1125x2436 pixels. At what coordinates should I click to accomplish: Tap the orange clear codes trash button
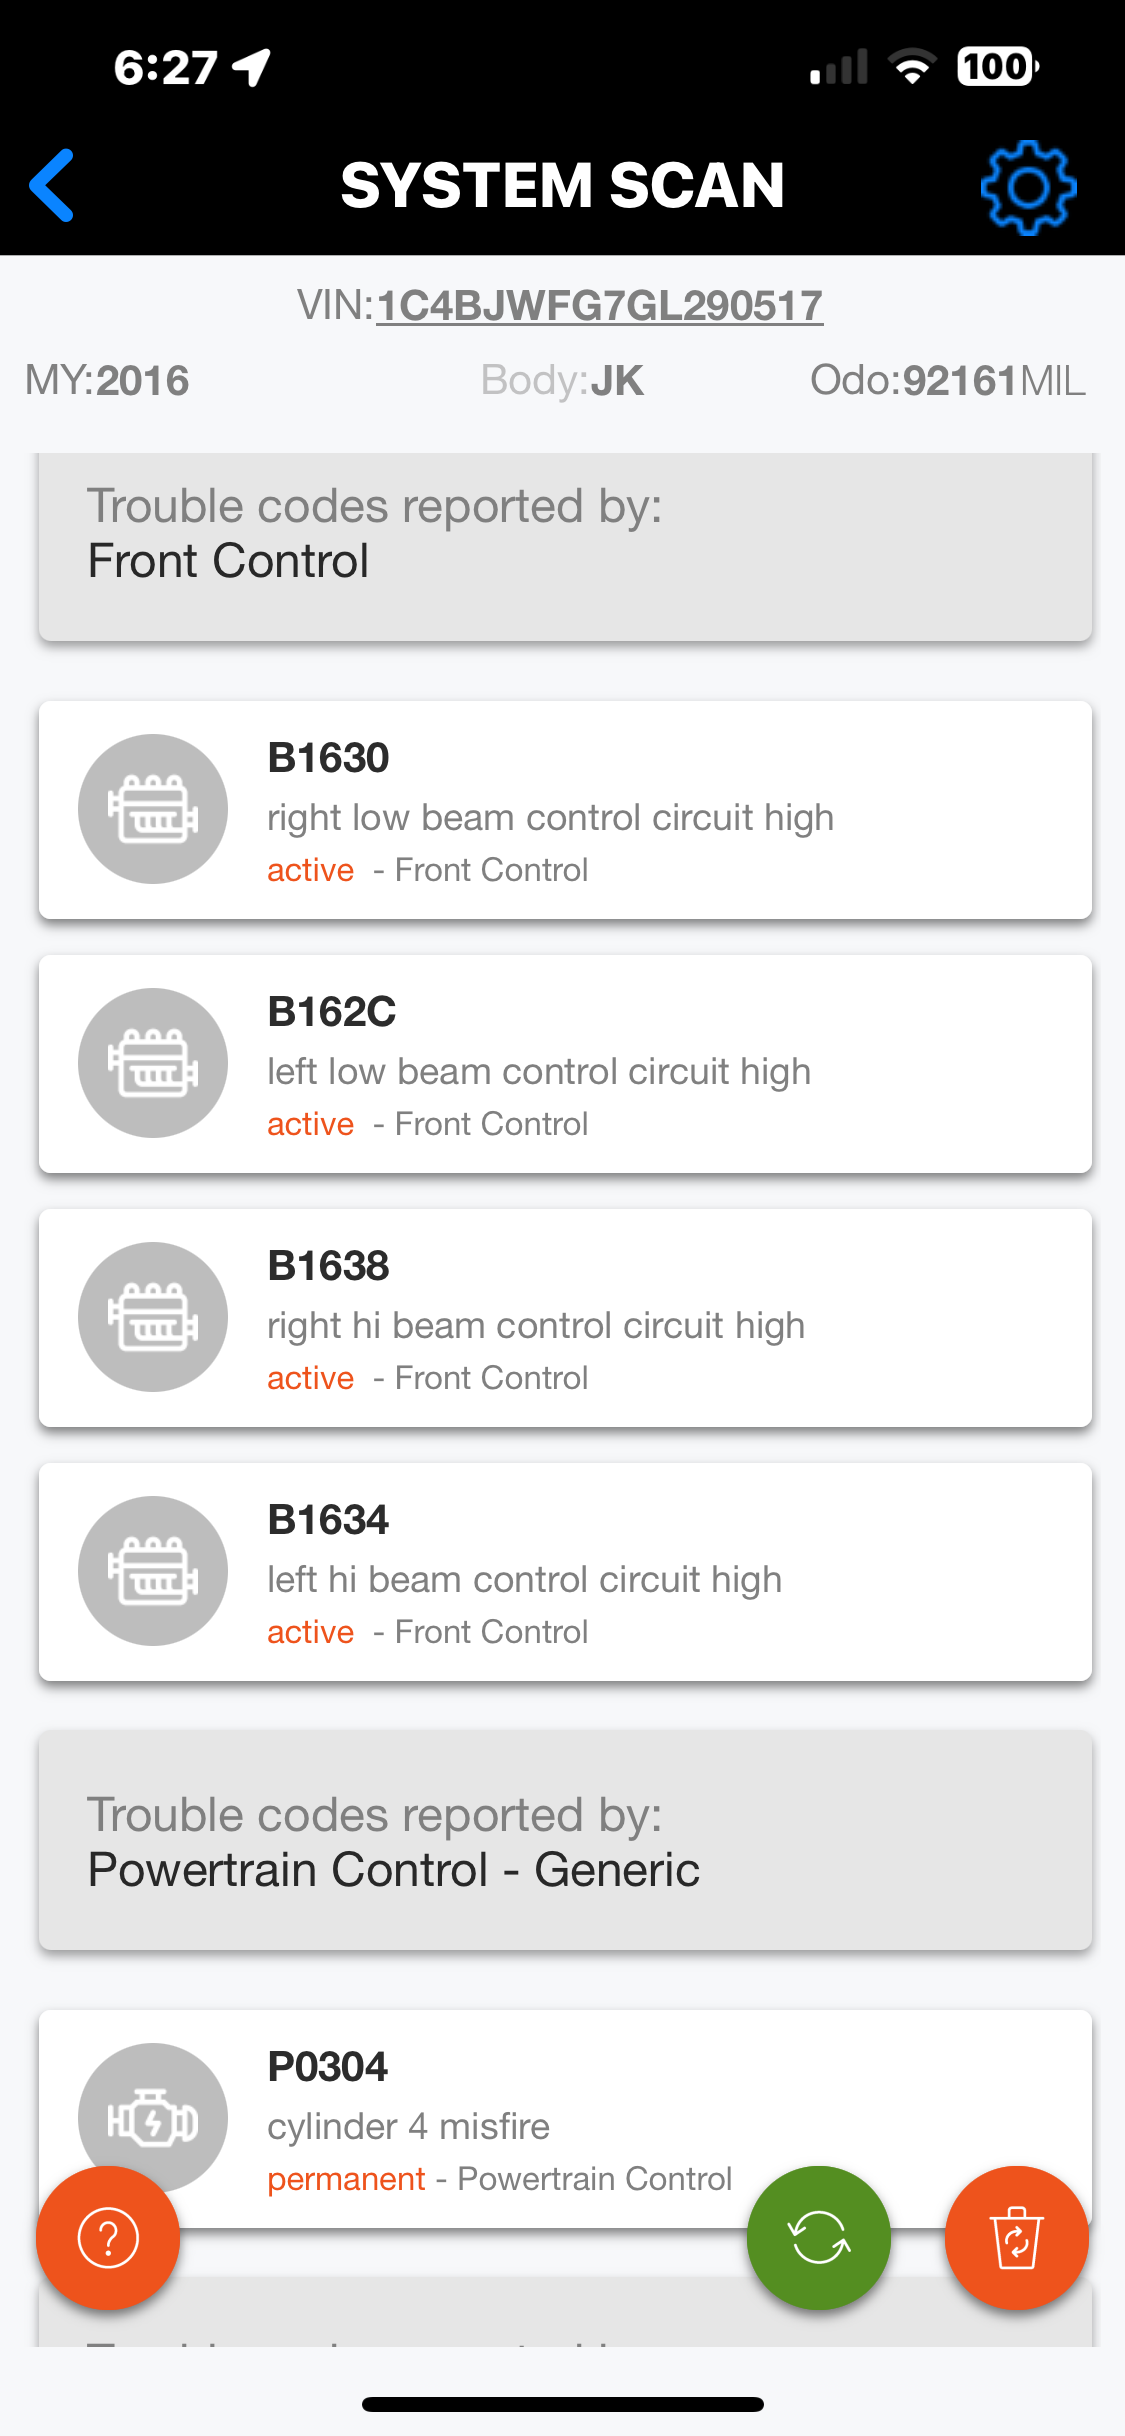1016,2238
